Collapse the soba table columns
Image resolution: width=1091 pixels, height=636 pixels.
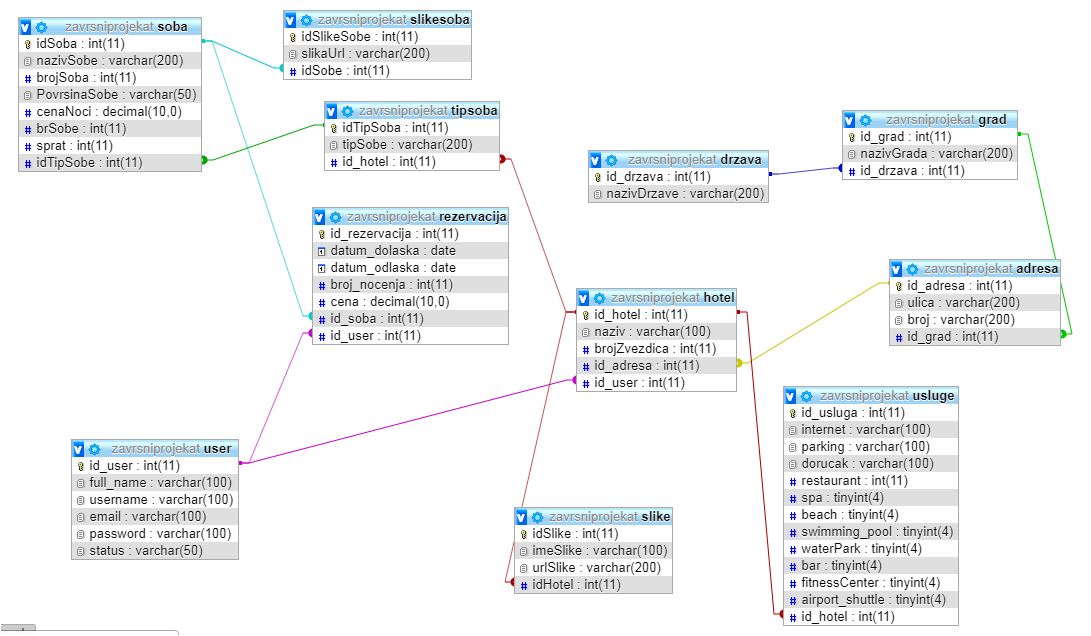click(x=25, y=27)
